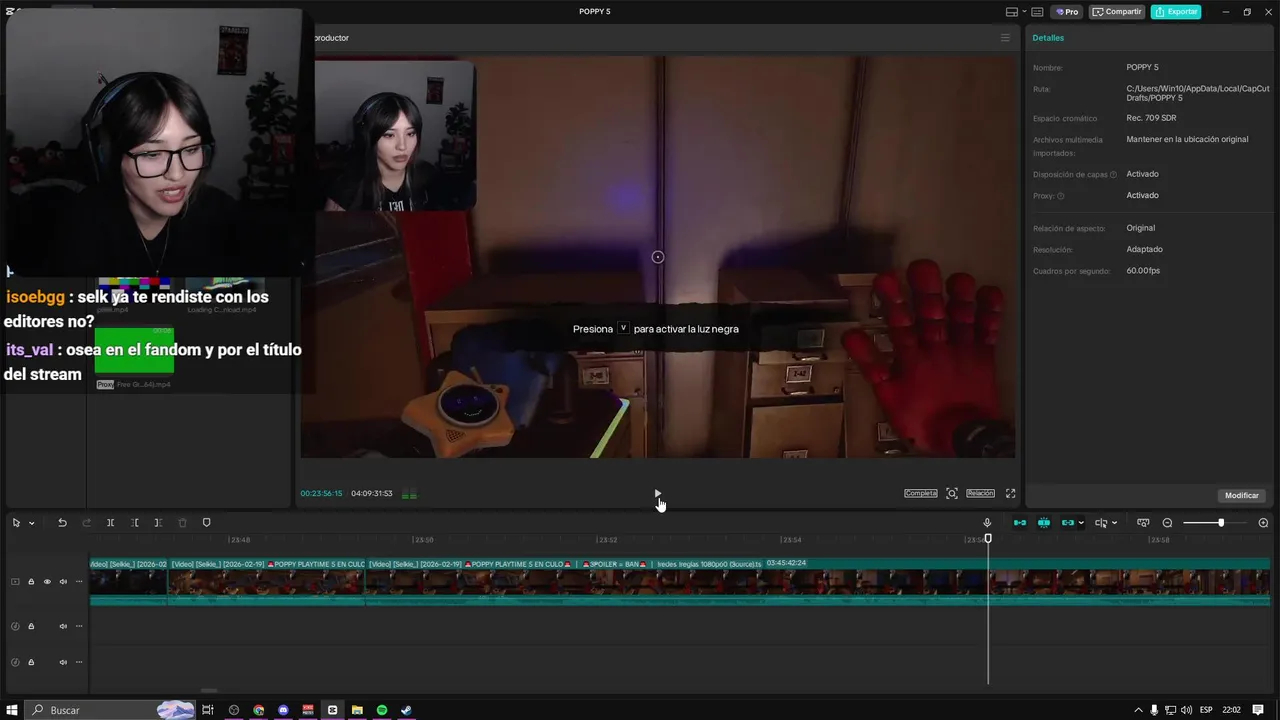Show hidden tray icons chevron
Screen dimensions: 1280x720
tap(1139, 710)
